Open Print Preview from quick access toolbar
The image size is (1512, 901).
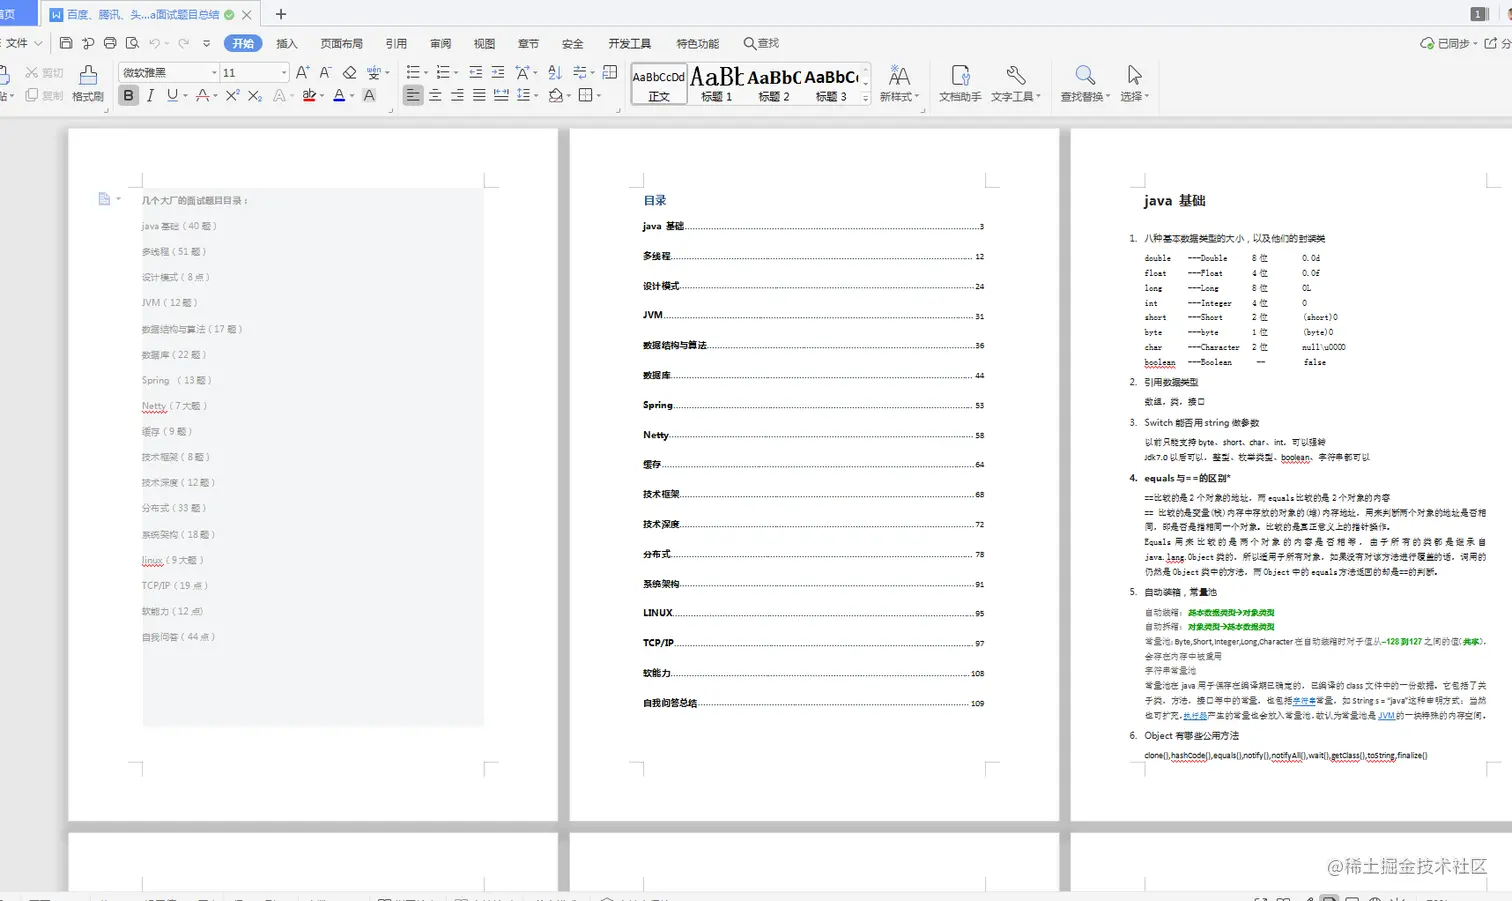tap(132, 43)
